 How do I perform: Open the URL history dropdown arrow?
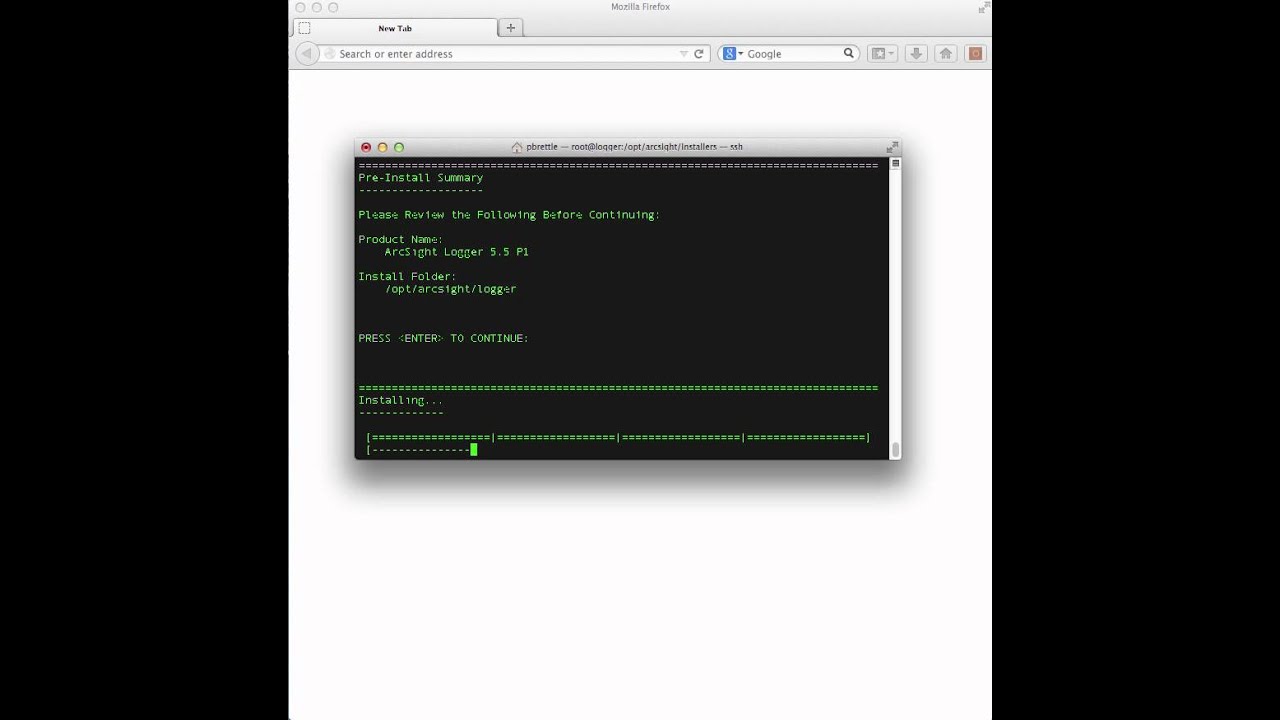point(684,54)
